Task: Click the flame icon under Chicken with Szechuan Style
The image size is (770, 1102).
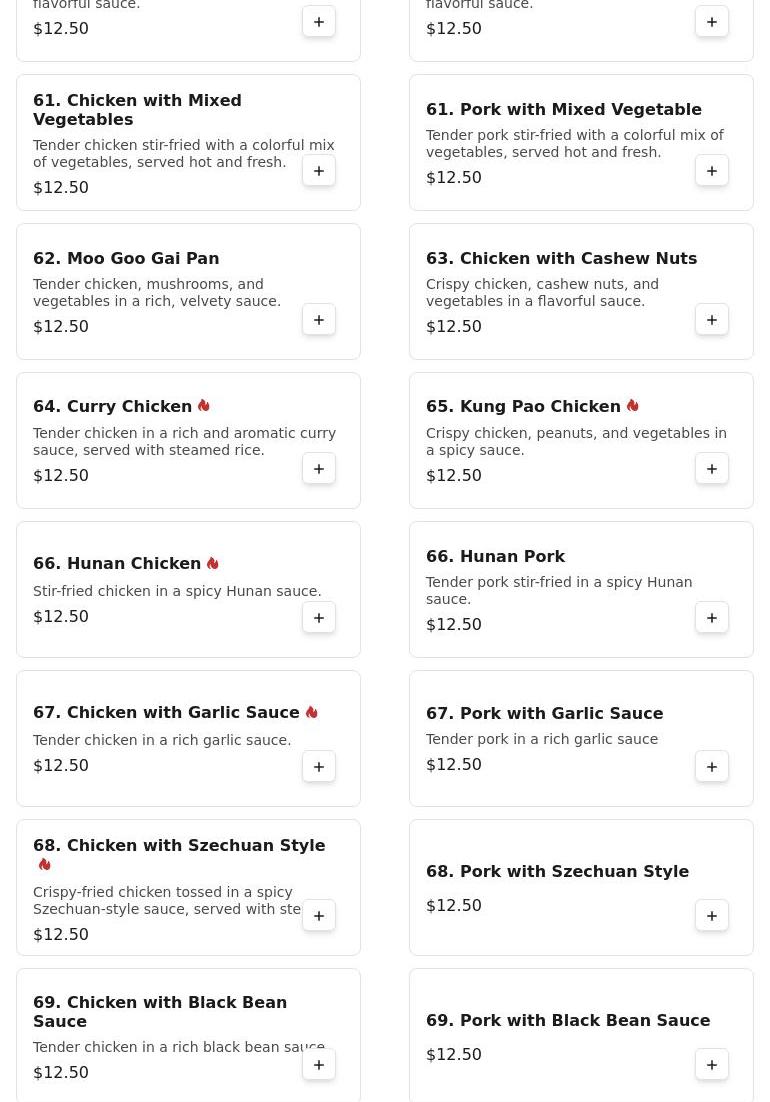Action: pos(45,864)
